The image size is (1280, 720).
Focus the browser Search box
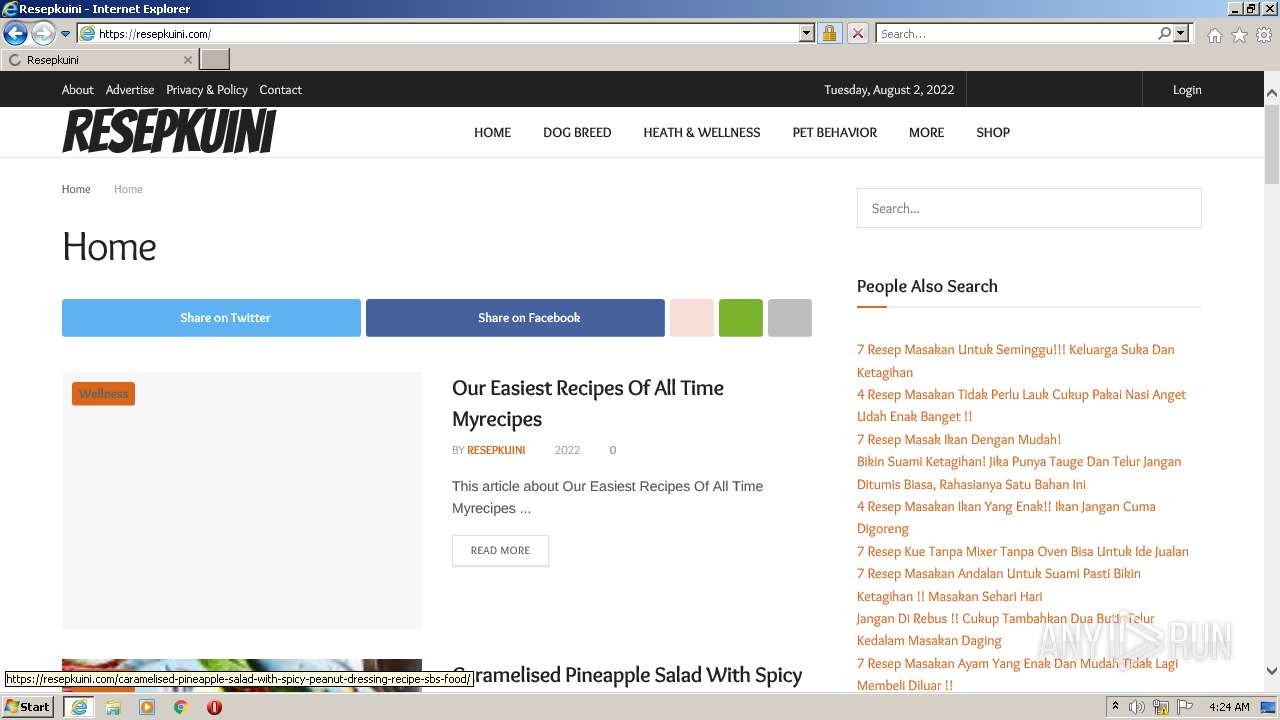[x=1016, y=34]
